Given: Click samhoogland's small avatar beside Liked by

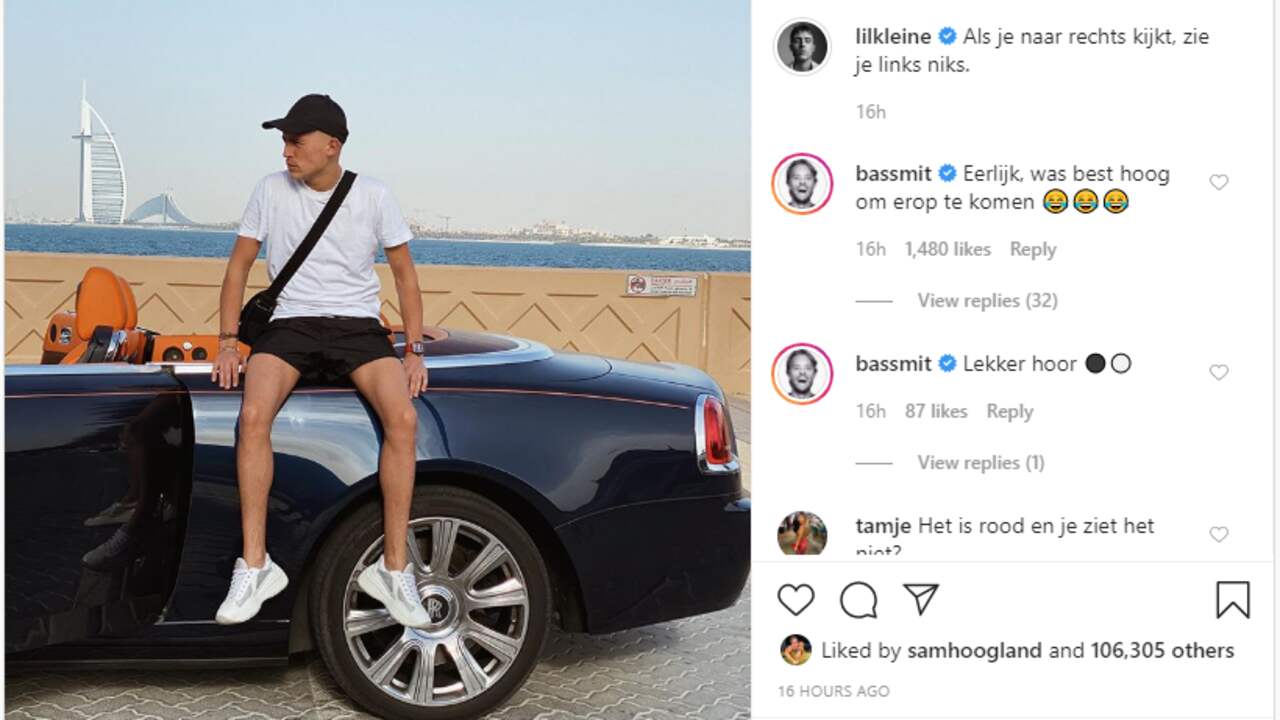Looking at the screenshot, I should point(796,650).
